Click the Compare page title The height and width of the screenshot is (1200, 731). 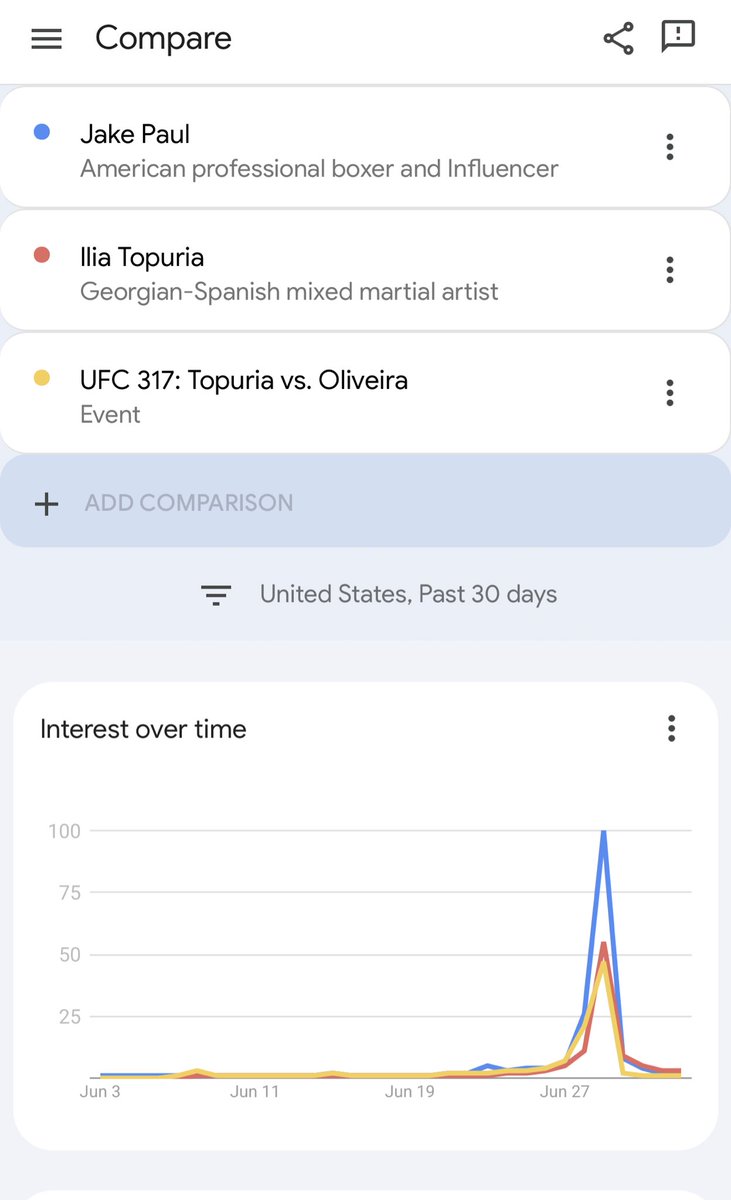pyautogui.click(x=163, y=39)
